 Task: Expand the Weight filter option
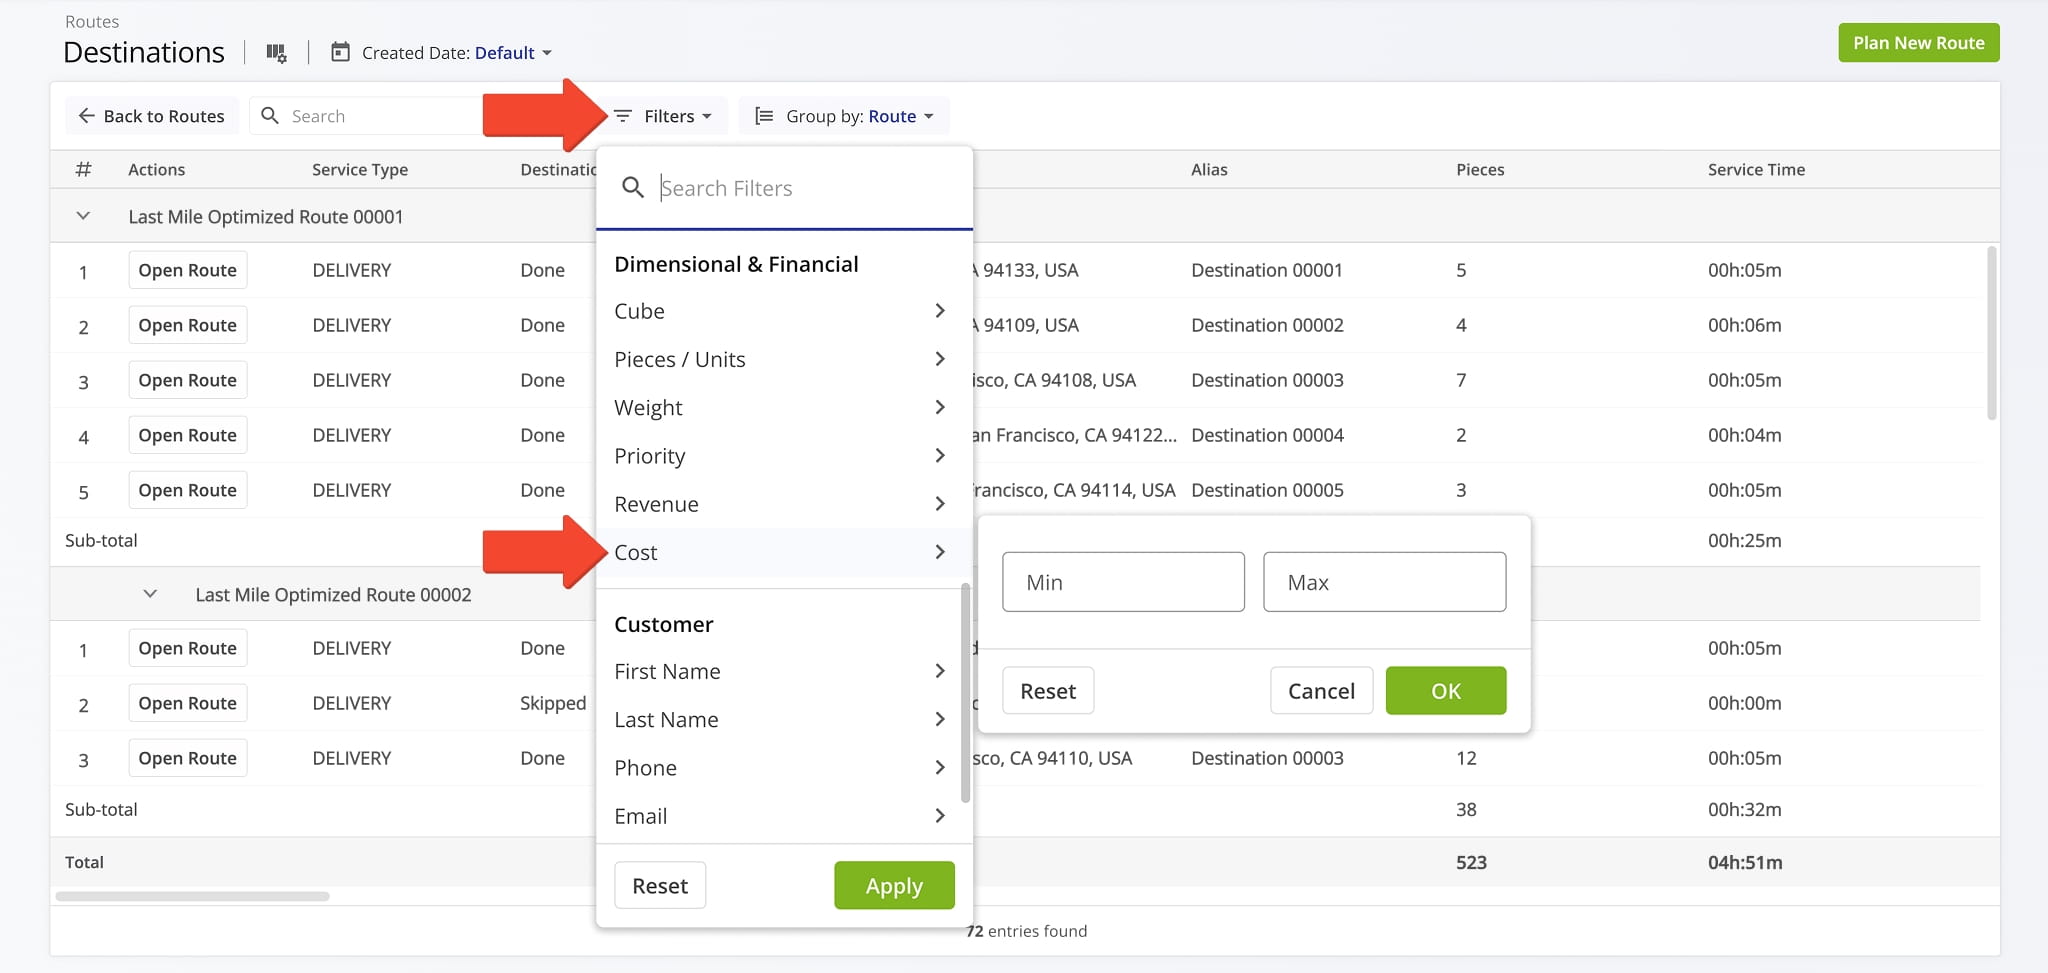tap(780, 408)
